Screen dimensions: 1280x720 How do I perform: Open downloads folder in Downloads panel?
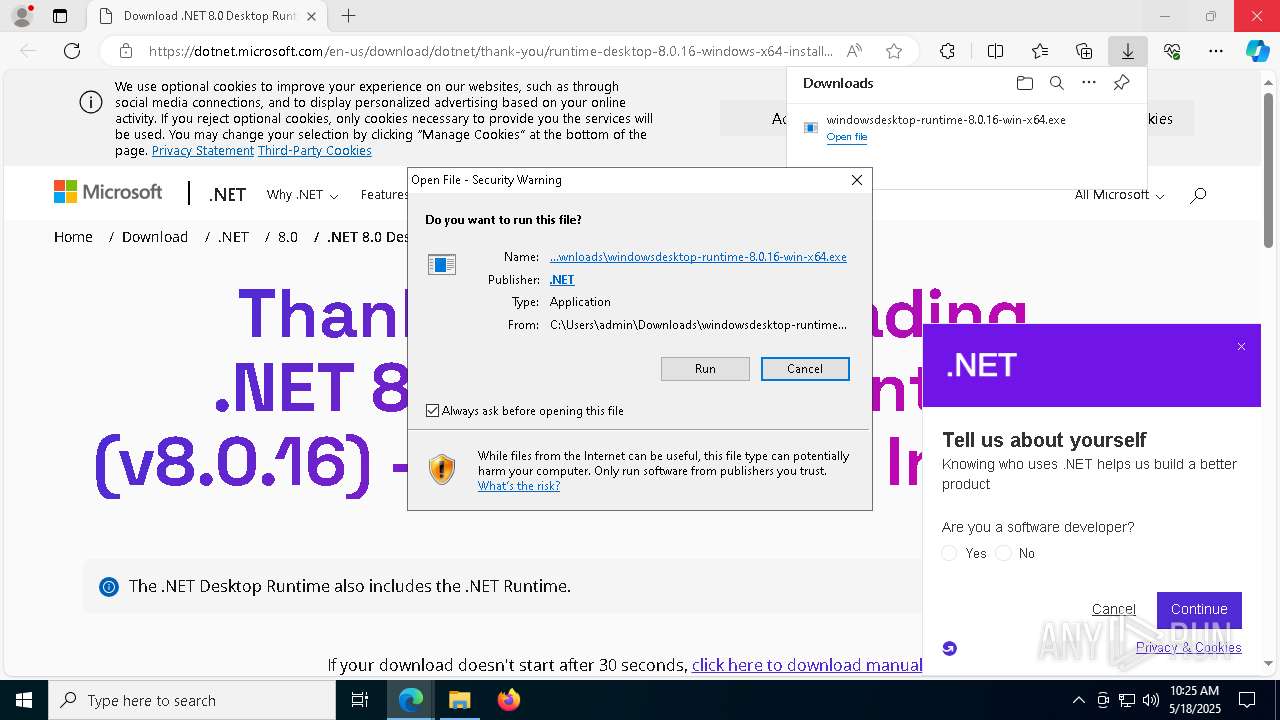(1024, 83)
